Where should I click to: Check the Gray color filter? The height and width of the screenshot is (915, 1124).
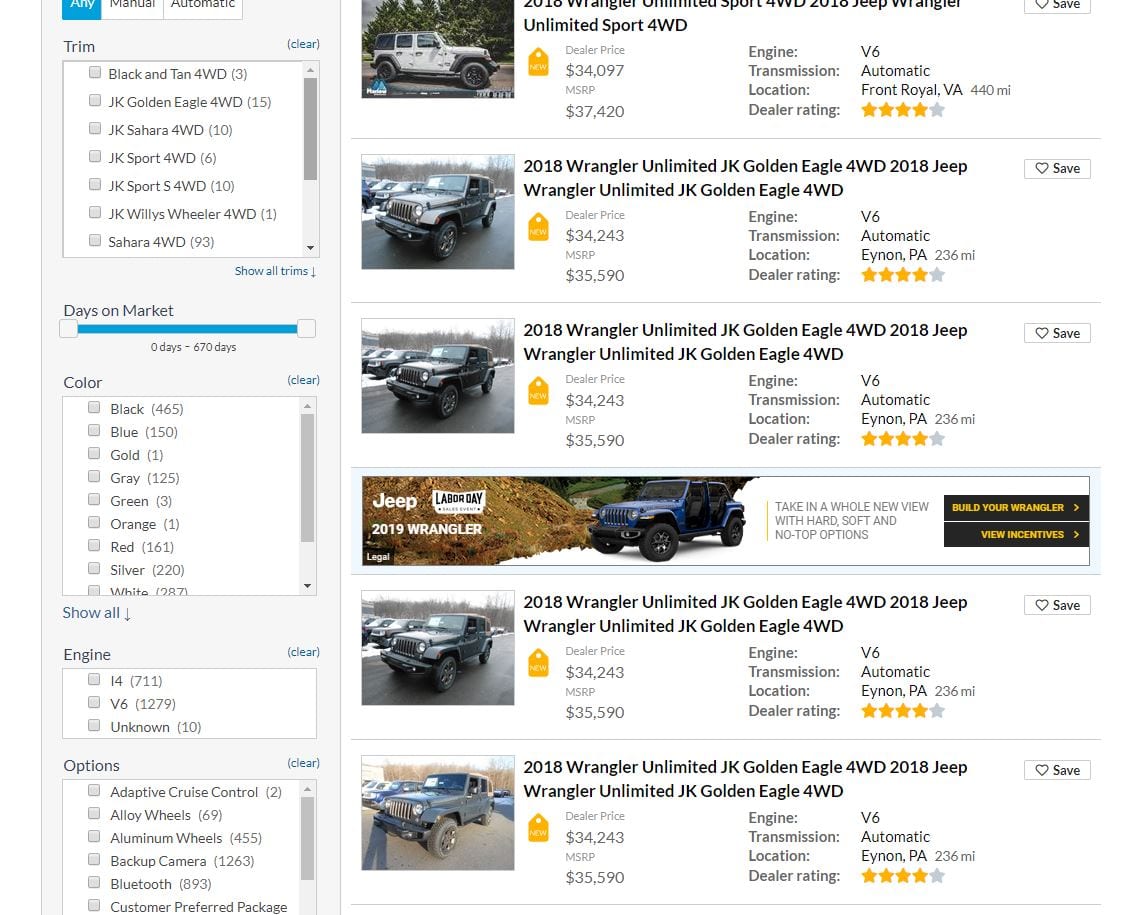coord(94,476)
